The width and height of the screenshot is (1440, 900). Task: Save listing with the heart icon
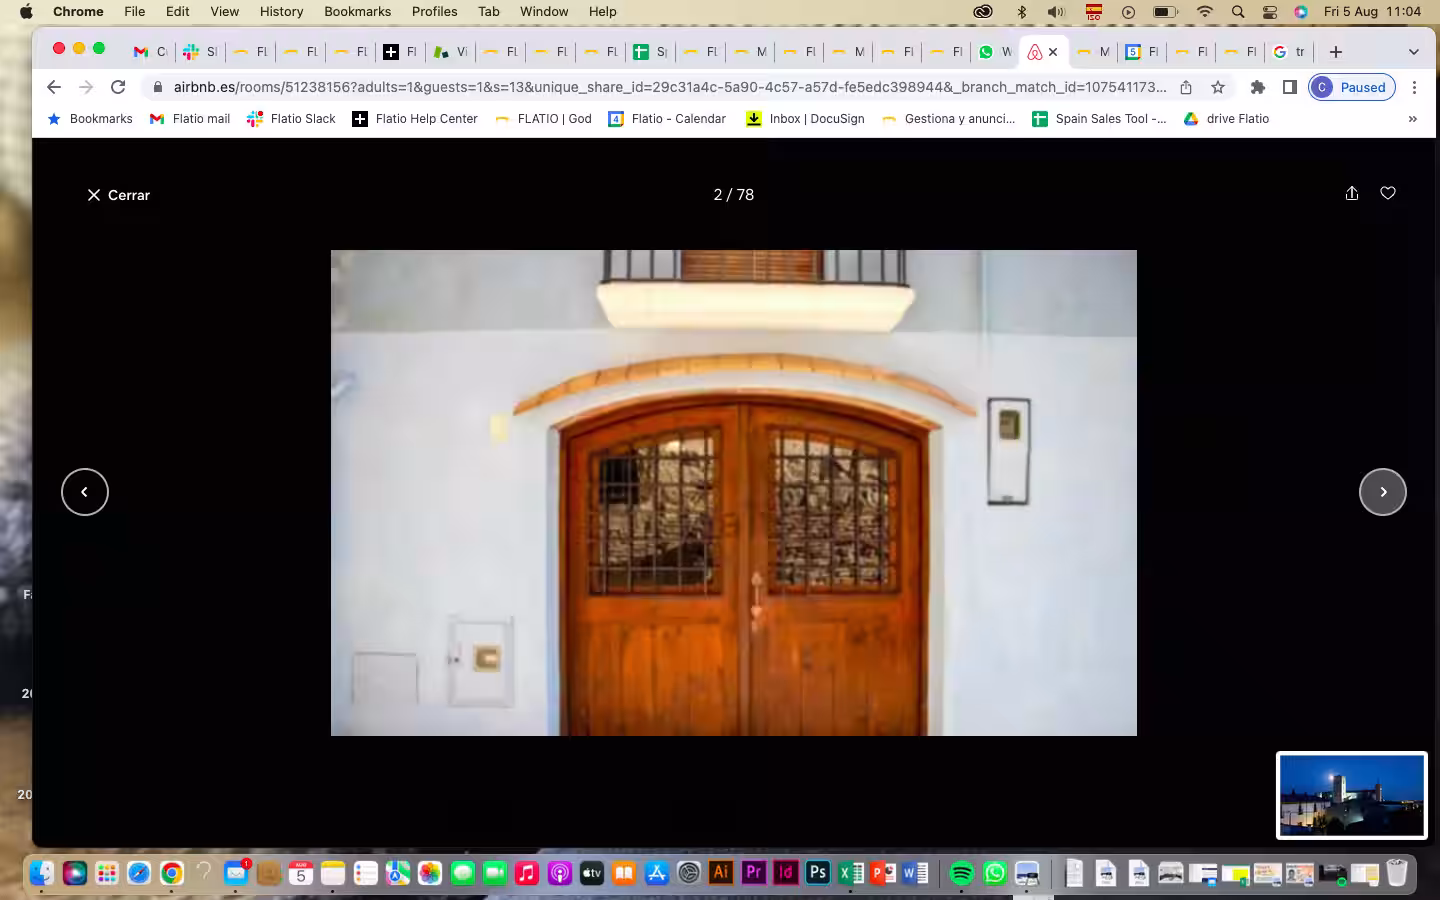pyautogui.click(x=1388, y=193)
